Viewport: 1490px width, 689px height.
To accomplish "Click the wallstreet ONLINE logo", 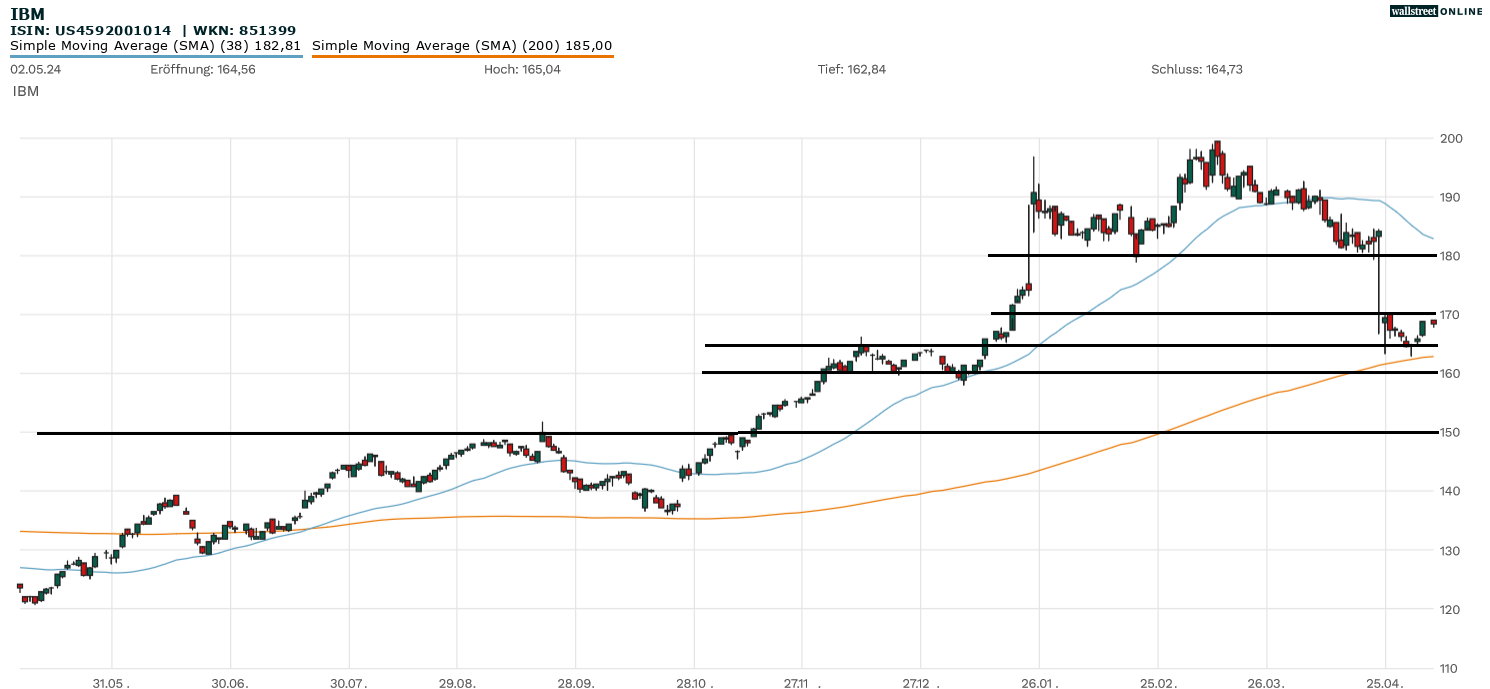I will 1436,11.
